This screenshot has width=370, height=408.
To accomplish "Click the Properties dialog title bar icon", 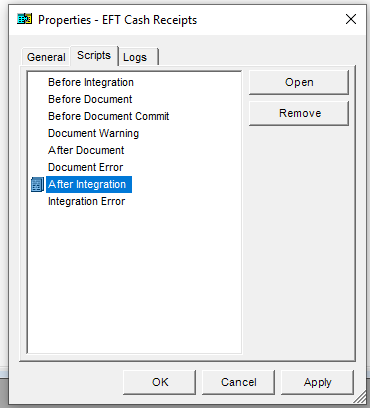I will point(24,19).
